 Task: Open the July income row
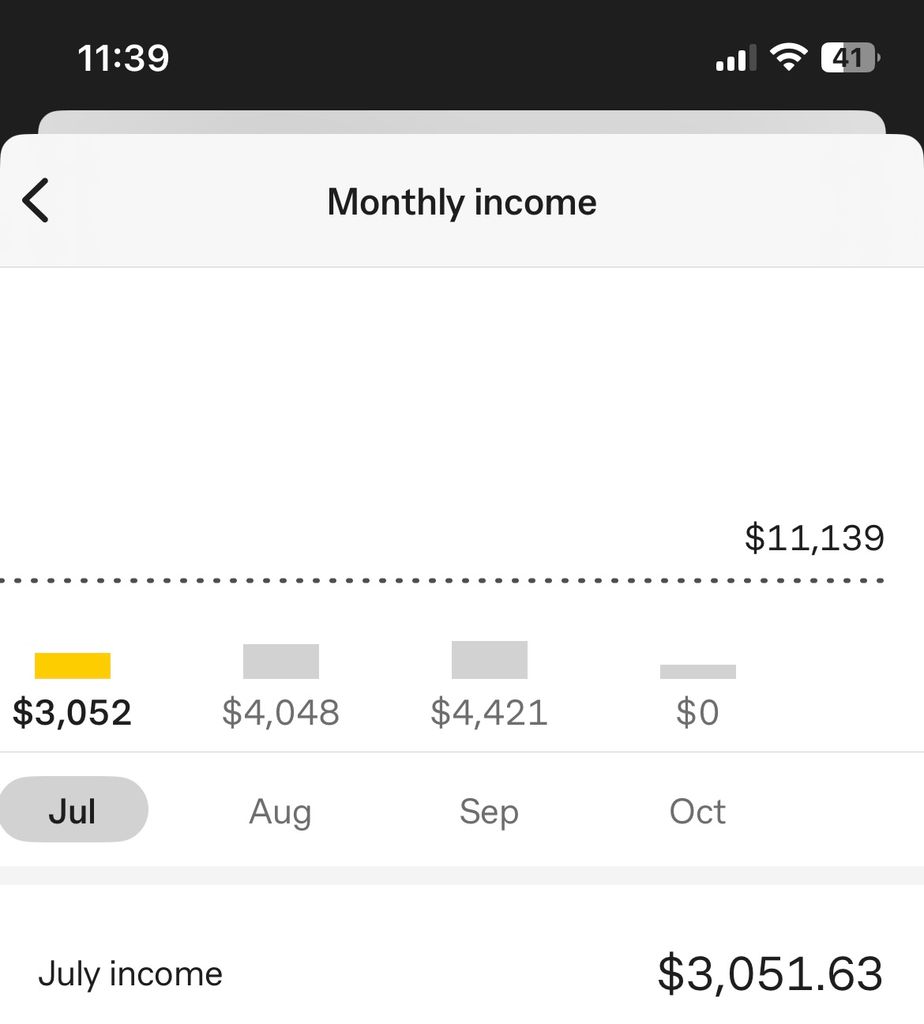point(131,974)
